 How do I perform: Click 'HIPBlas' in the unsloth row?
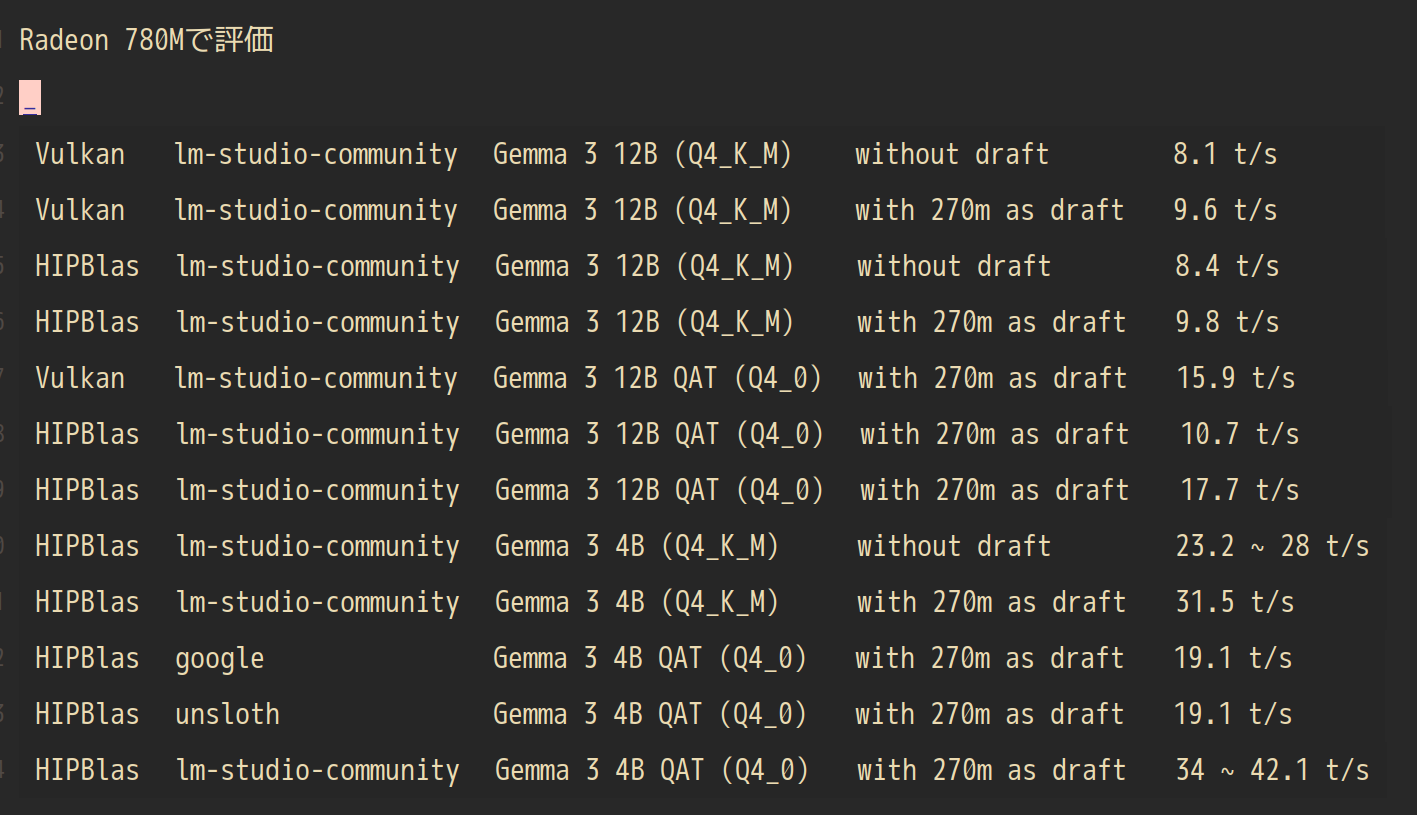87,714
